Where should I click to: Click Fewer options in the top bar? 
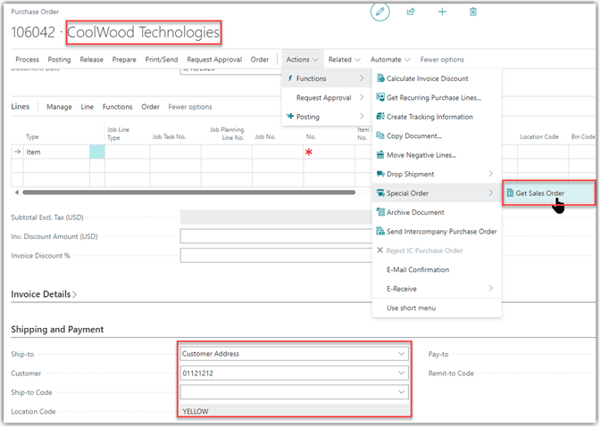click(x=442, y=59)
